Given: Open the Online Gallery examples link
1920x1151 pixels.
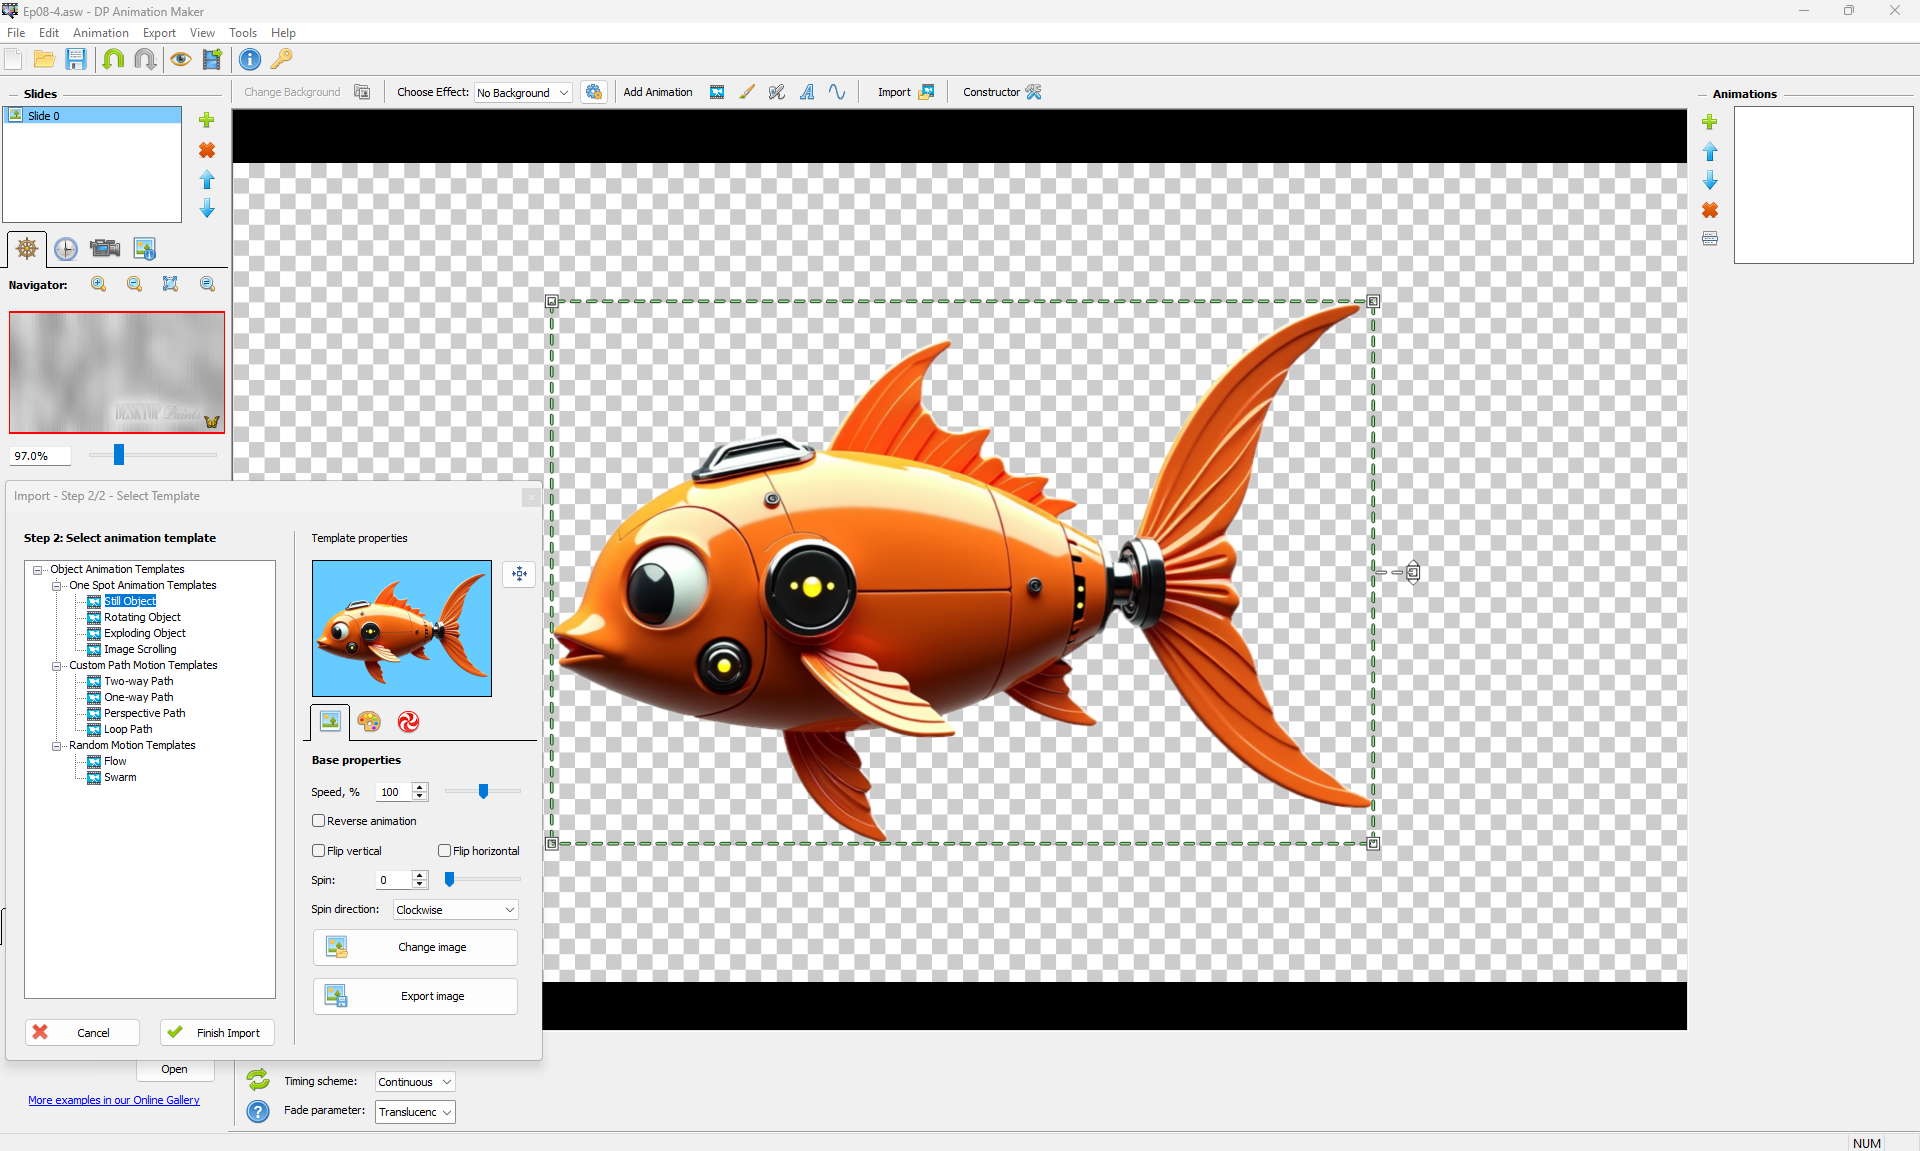Looking at the screenshot, I should (114, 1100).
